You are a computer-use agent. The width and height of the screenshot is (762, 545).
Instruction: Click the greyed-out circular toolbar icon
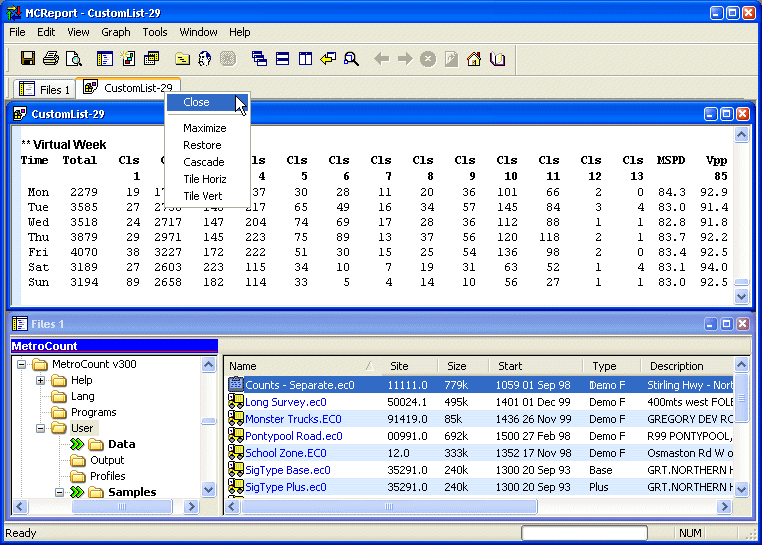[227, 59]
